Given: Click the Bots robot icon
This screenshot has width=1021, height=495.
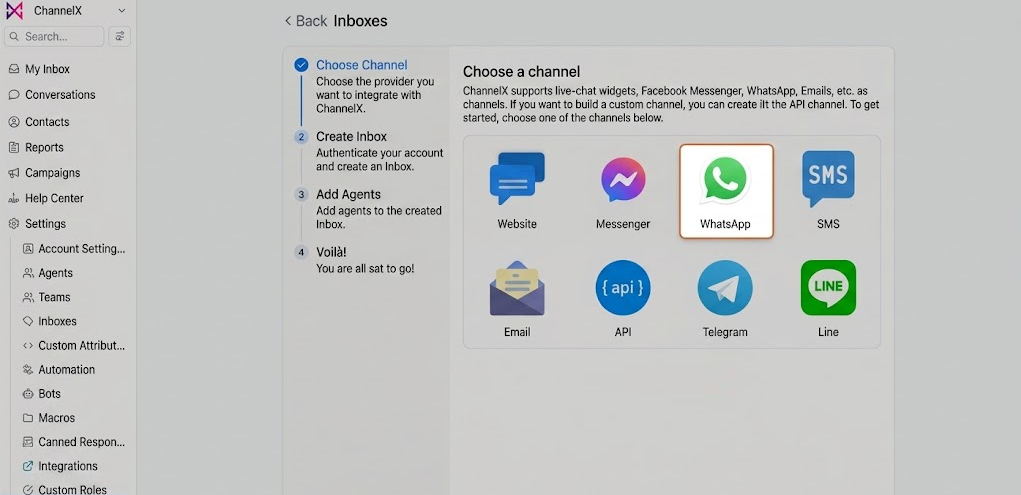Looking at the screenshot, I should (x=28, y=393).
